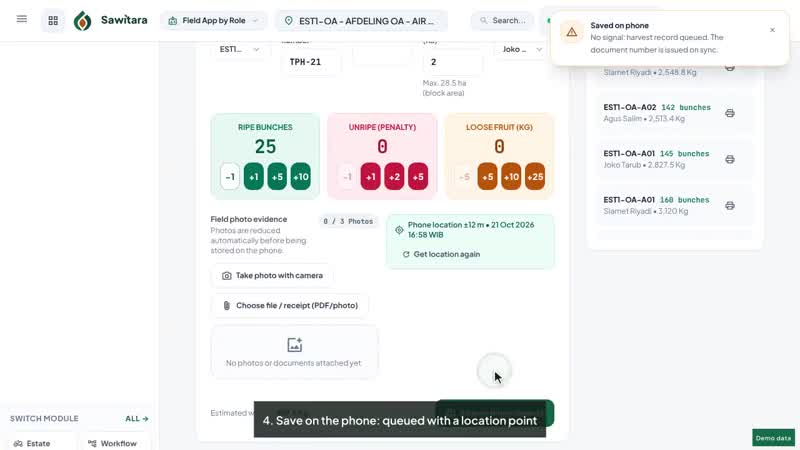This screenshot has width=800, height=450.
Task: Add 5 kg of loose fruit
Action: coord(487,177)
